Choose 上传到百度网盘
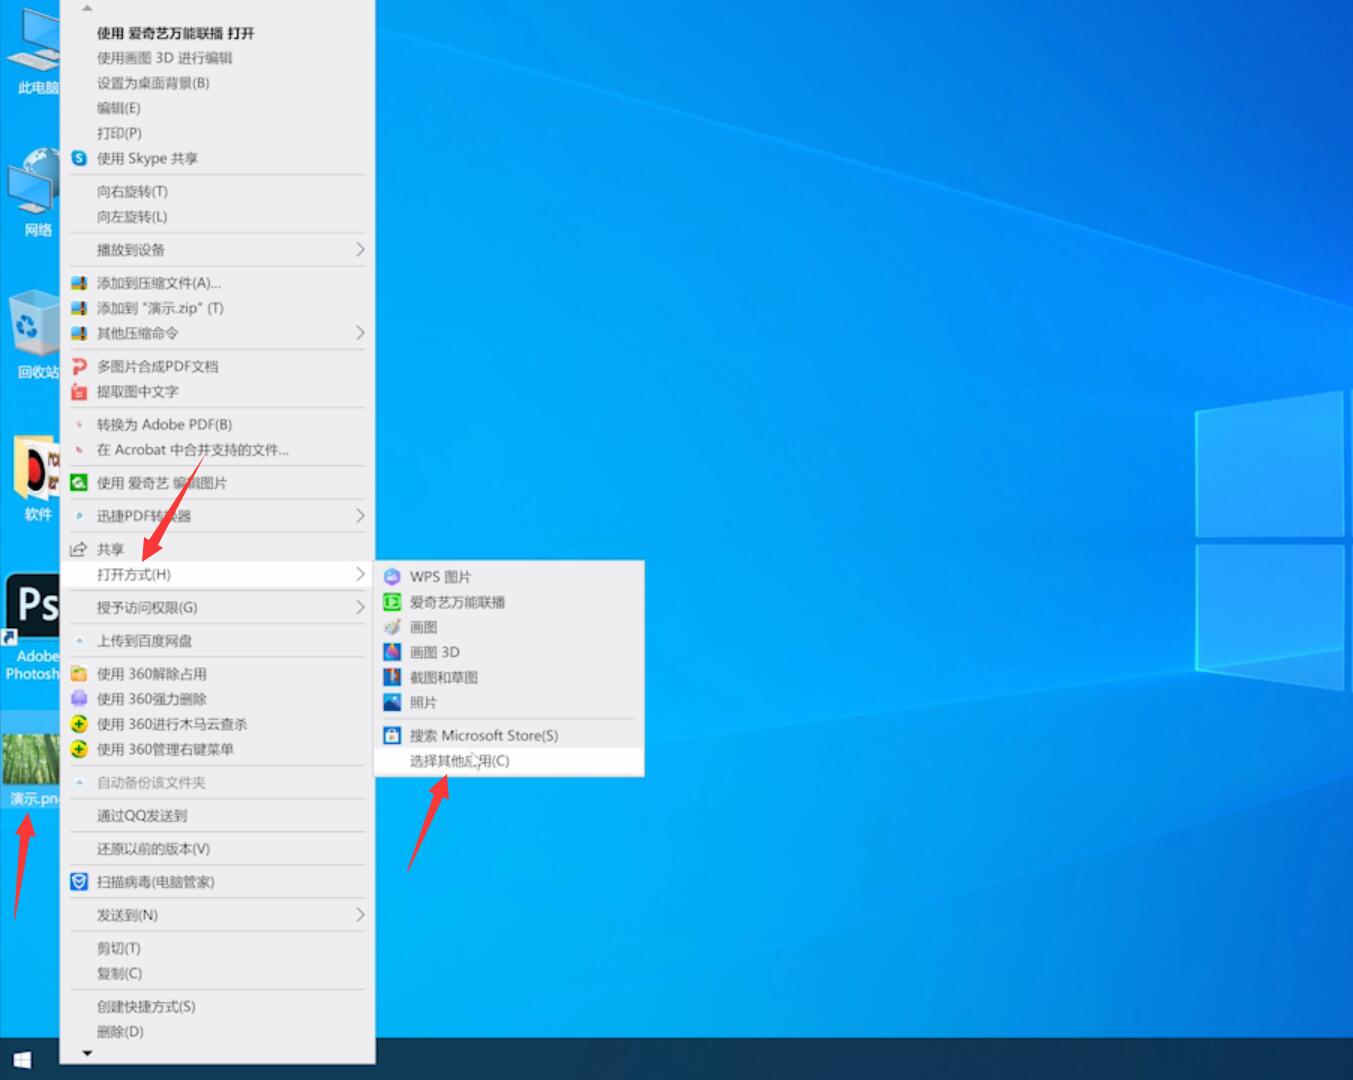This screenshot has width=1353, height=1080. (144, 641)
